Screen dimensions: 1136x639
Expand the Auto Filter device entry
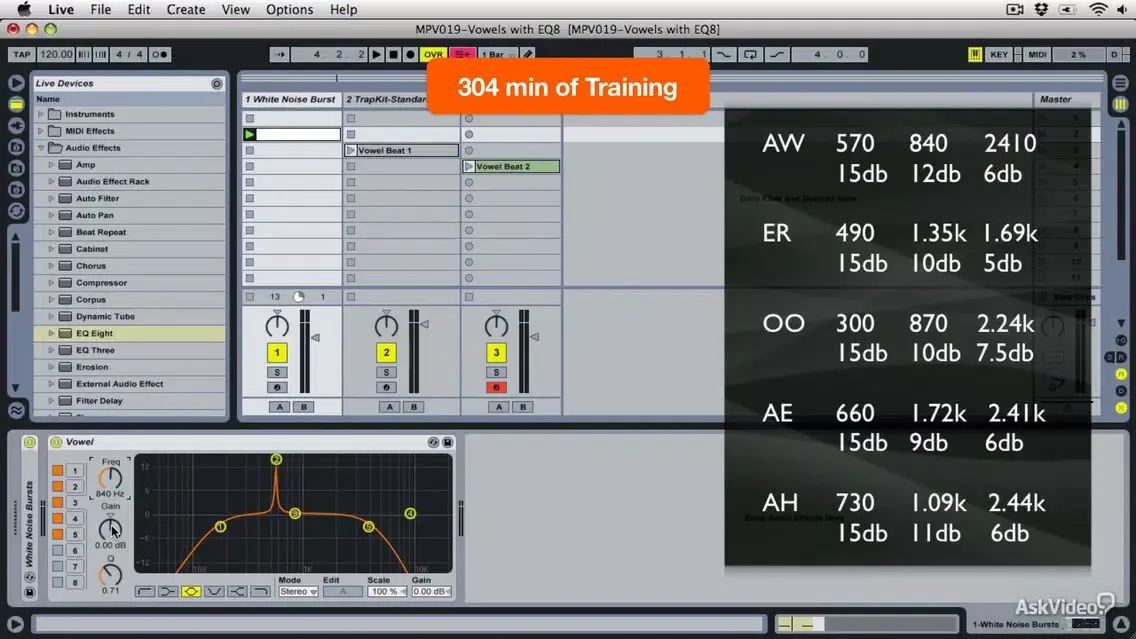pos(51,199)
